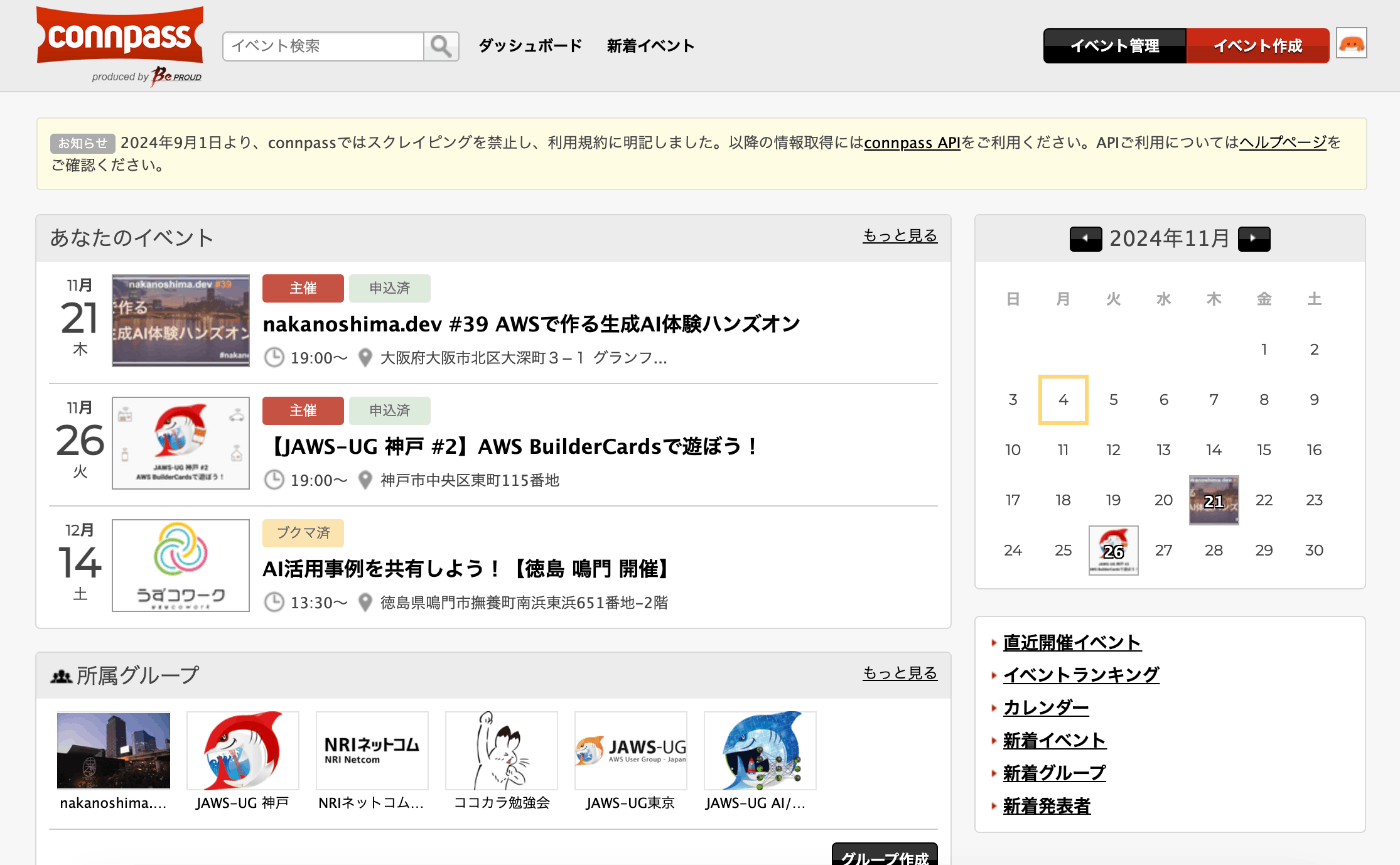1400x865 pixels.
Task: Open the JAWS-UG 神戸 #2 event thumbnail
Action: tap(181, 443)
